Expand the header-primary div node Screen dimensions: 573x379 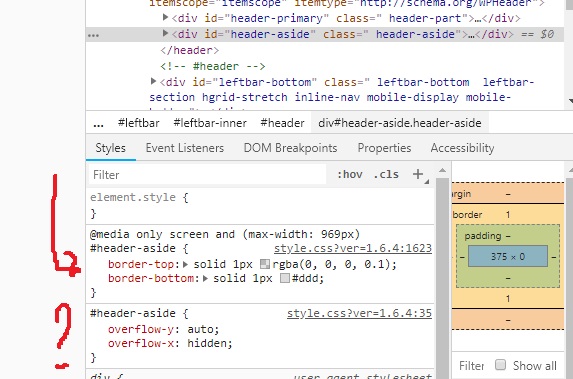click(165, 17)
